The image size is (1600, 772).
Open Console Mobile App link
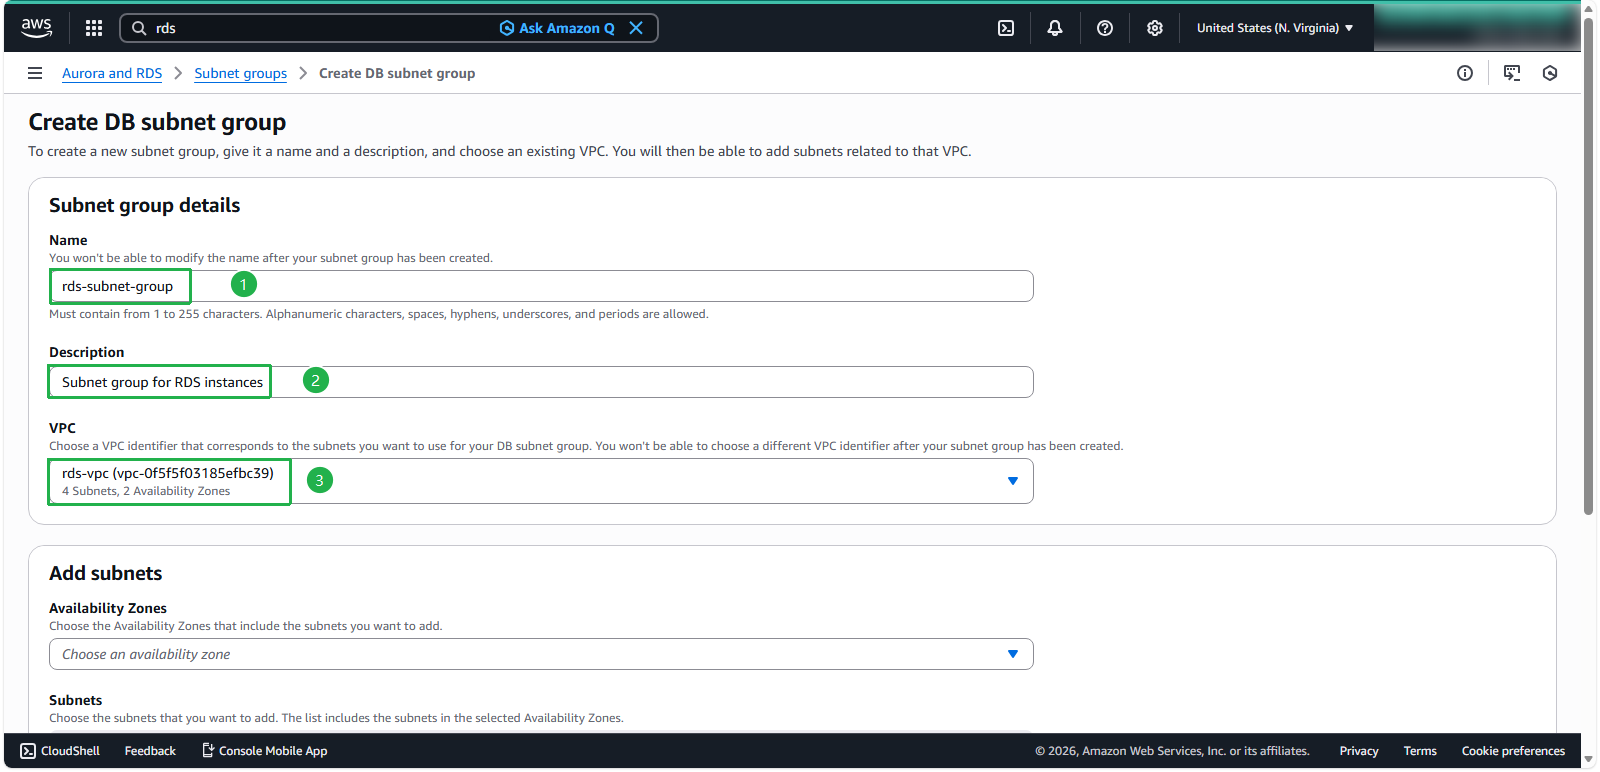pos(264,751)
